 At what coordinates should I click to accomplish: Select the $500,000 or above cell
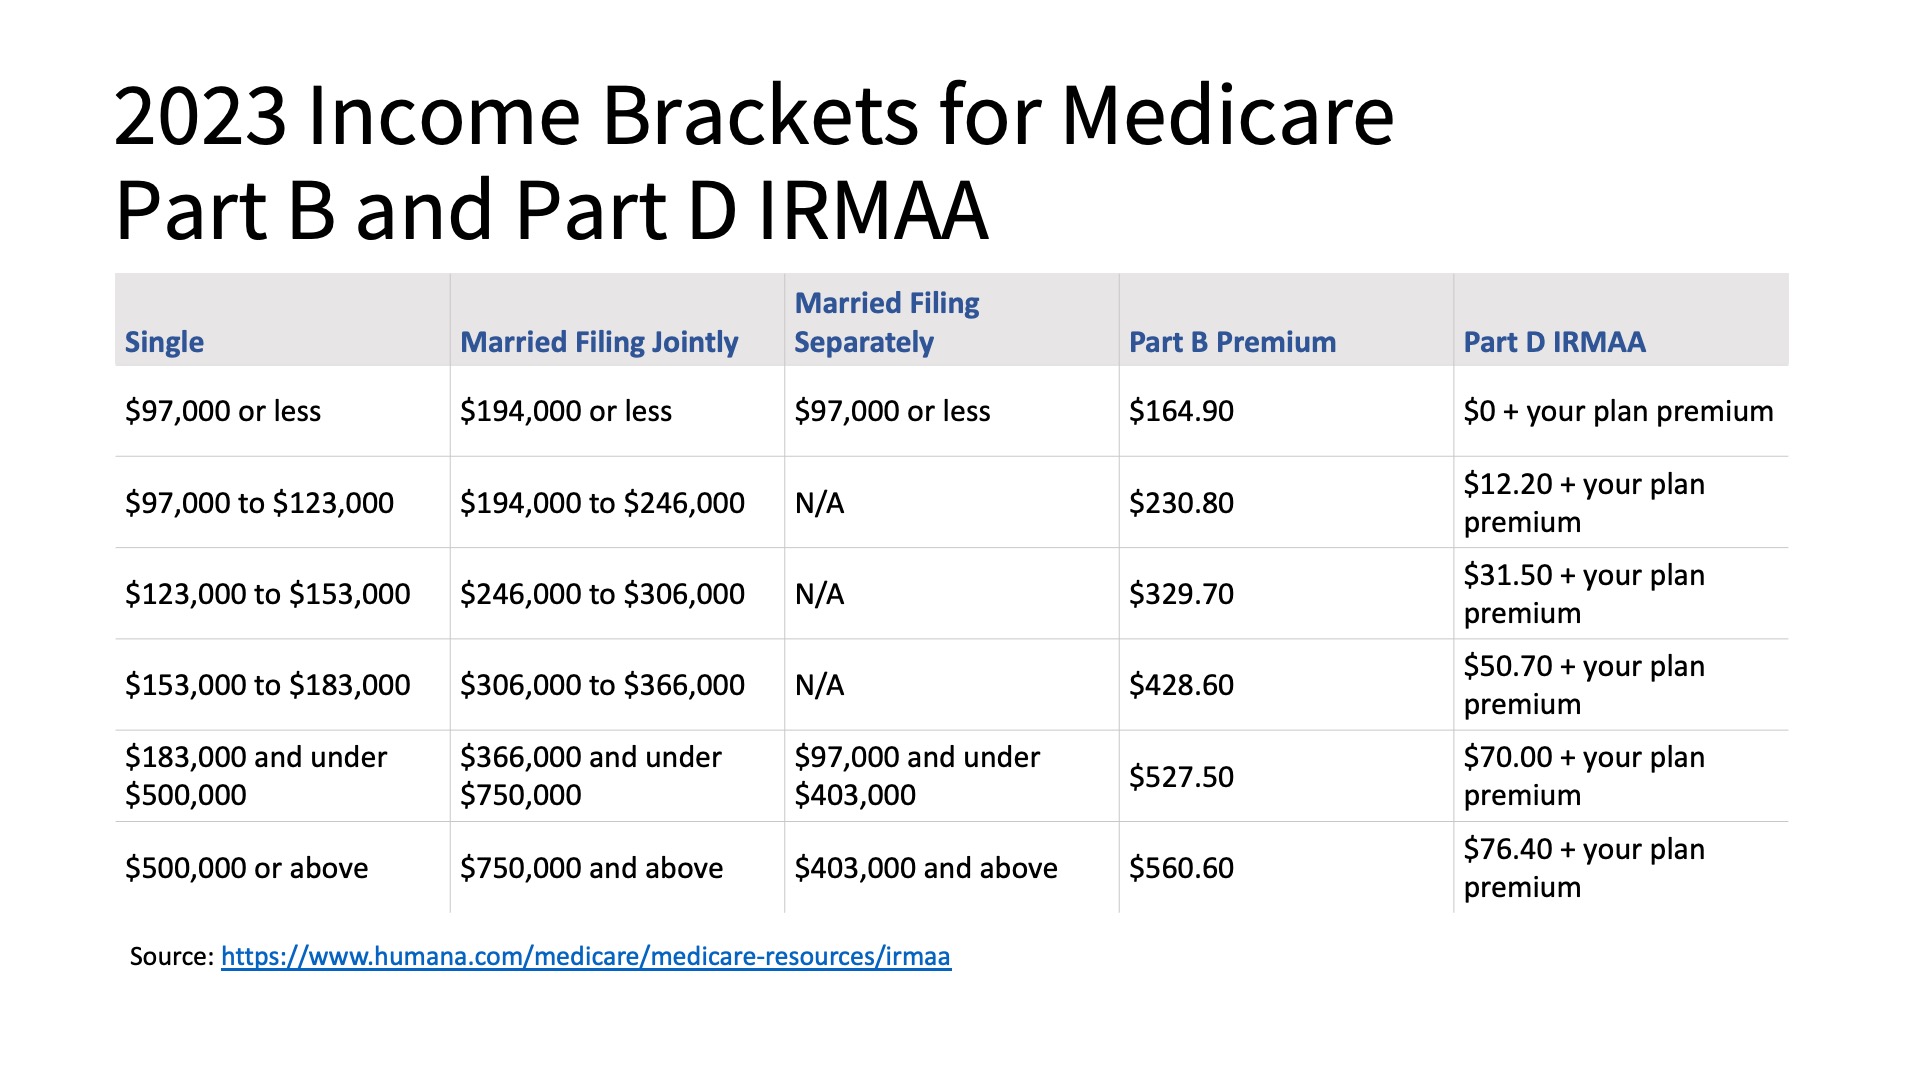(x=246, y=868)
